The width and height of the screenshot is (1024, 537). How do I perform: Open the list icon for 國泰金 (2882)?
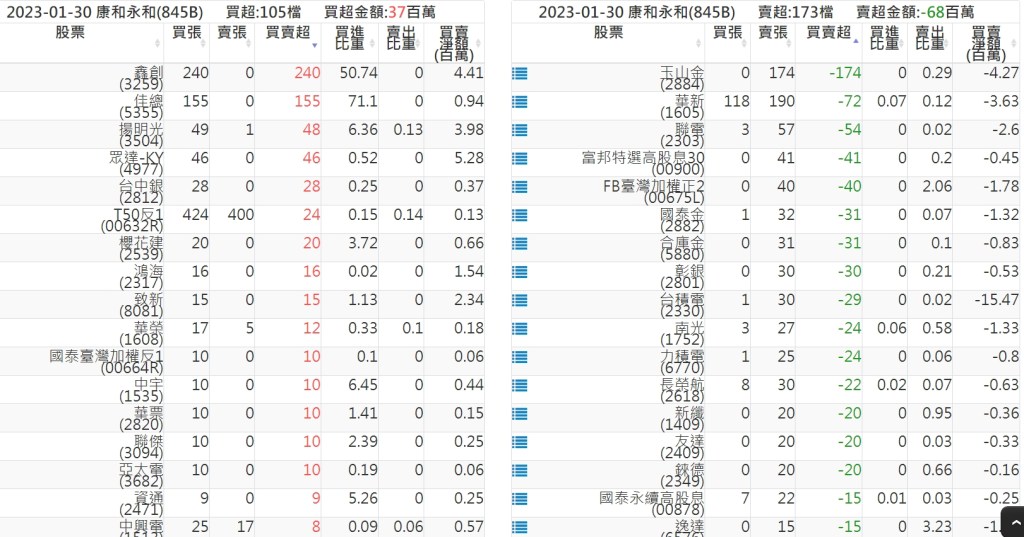coord(519,214)
